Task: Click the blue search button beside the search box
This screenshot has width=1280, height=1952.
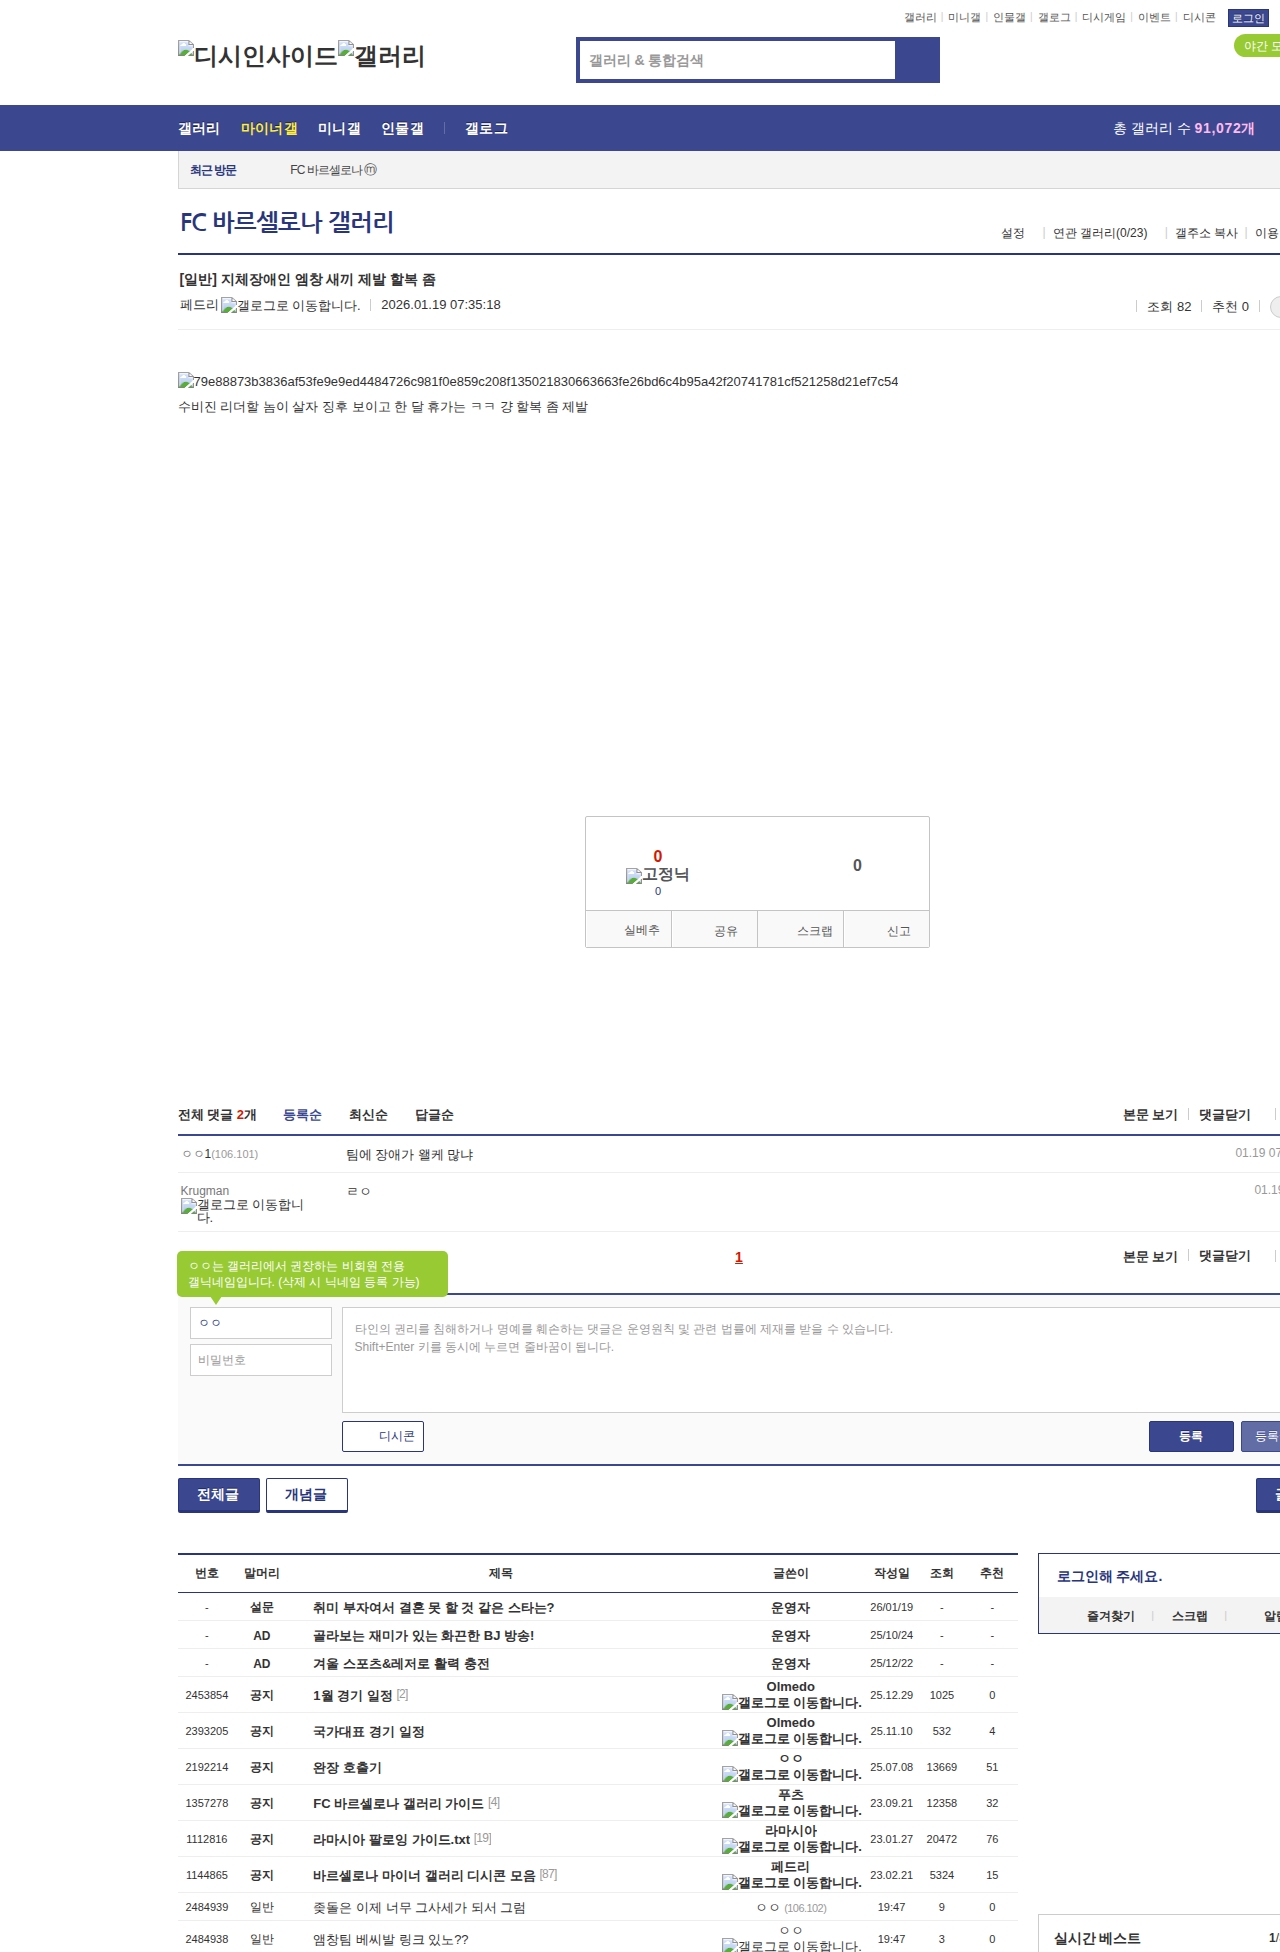Action: 917,60
